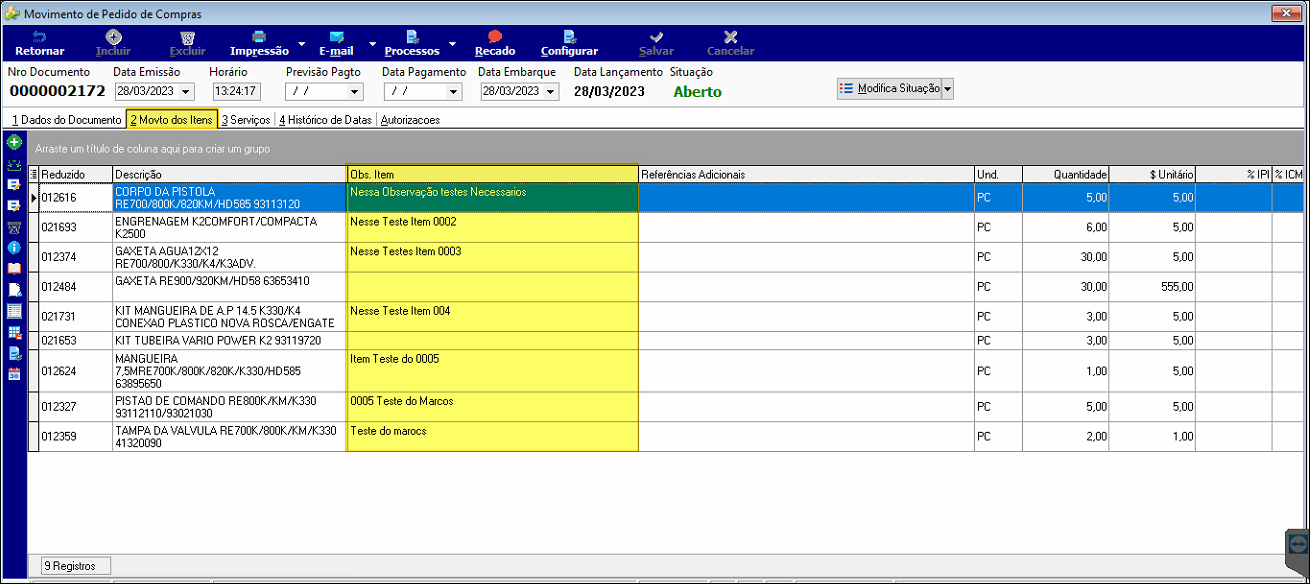Click the row indicator arrow for 012616

(33, 197)
